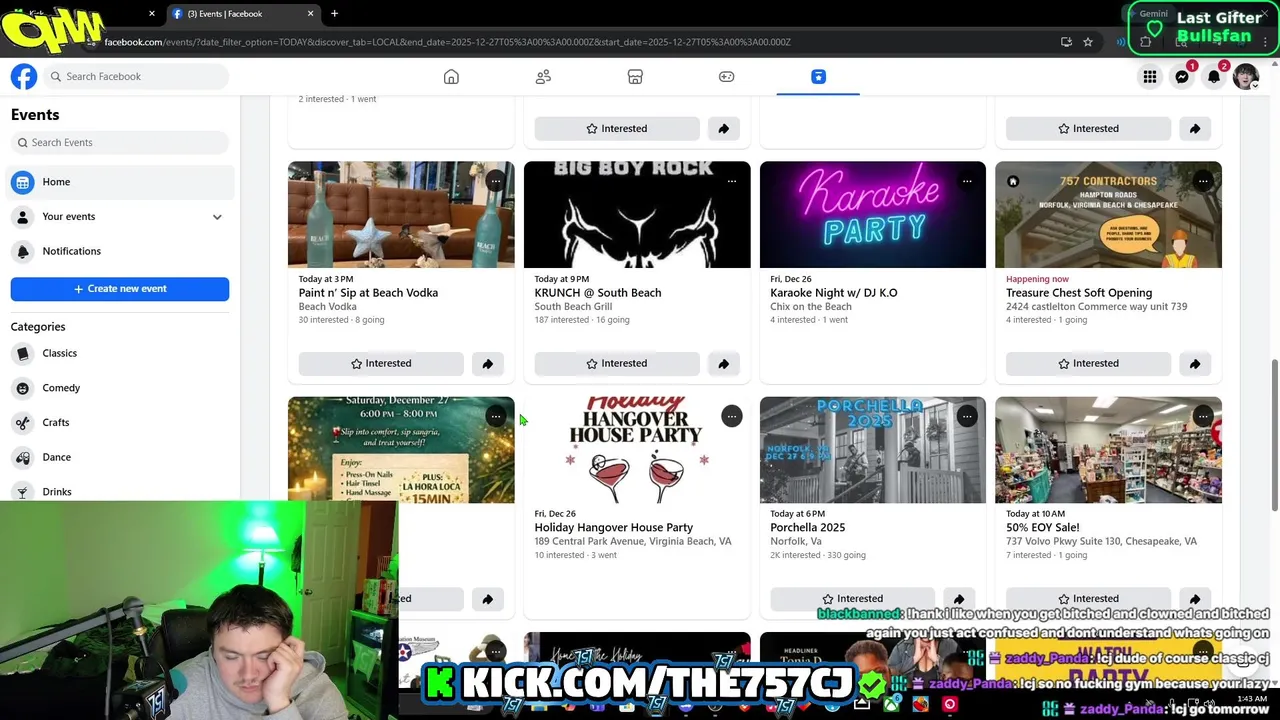Click the browser address bar URL
The width and height of the screenshot is (1280, 720).
coord(447,42)
